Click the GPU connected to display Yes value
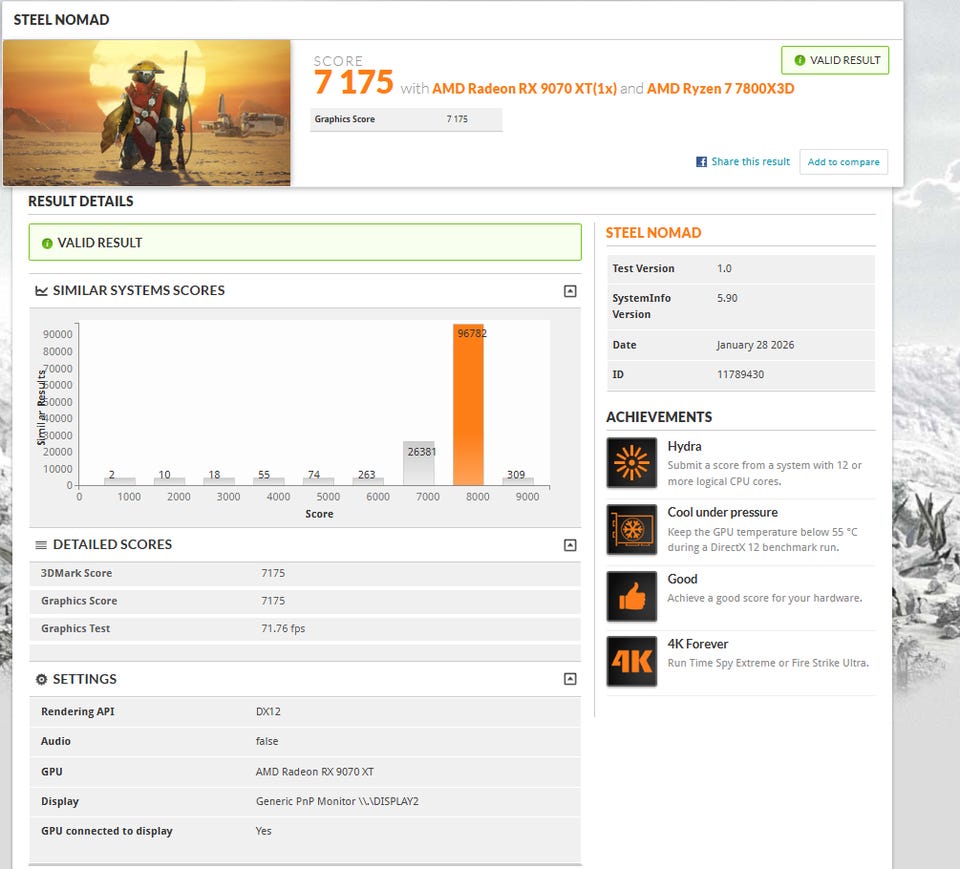The width and height of the screenshot is (960, 869). coord(263,831)
